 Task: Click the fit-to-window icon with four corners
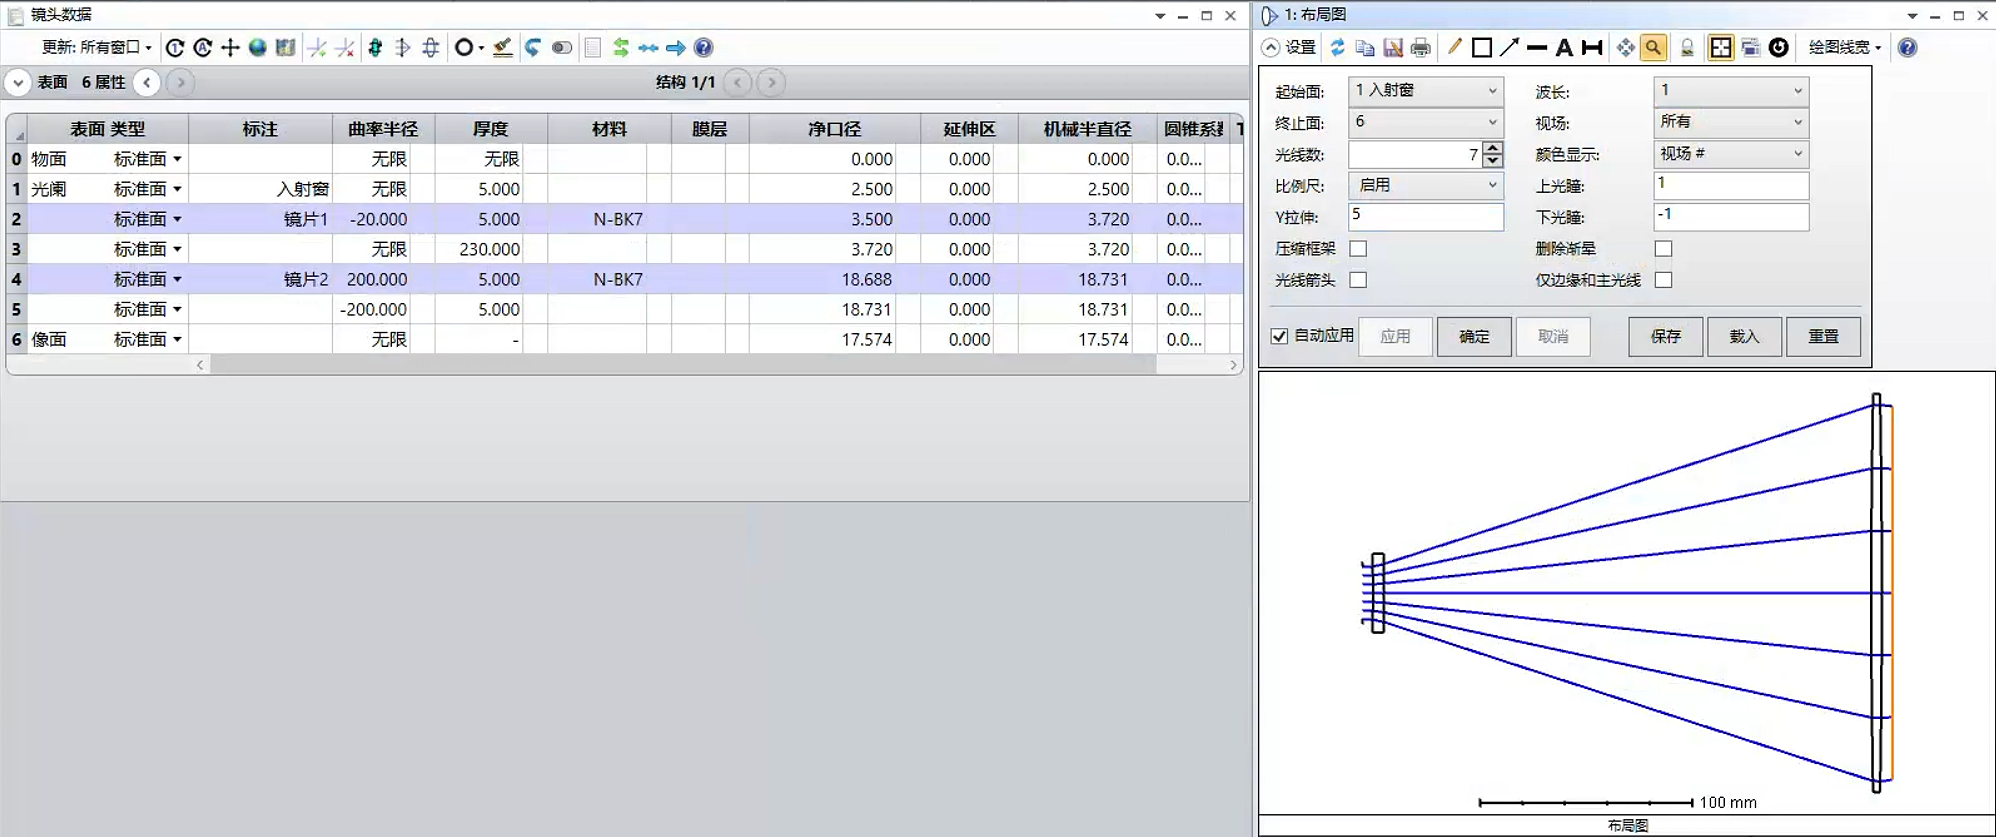point(1721,47)
